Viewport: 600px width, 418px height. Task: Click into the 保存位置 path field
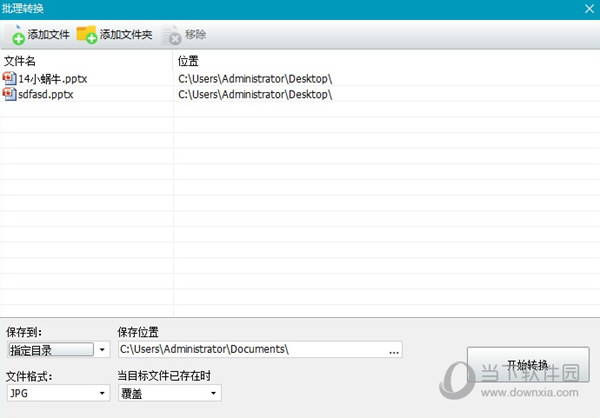pyautogui.click(x=250, y=349)
